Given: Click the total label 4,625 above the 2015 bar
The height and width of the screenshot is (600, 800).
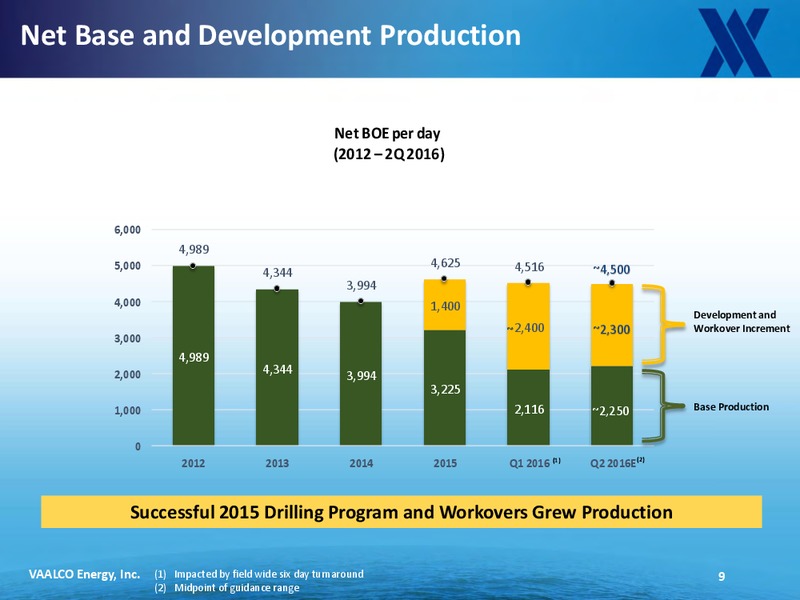Looking at the screenshot, I should tap(445, 263).
